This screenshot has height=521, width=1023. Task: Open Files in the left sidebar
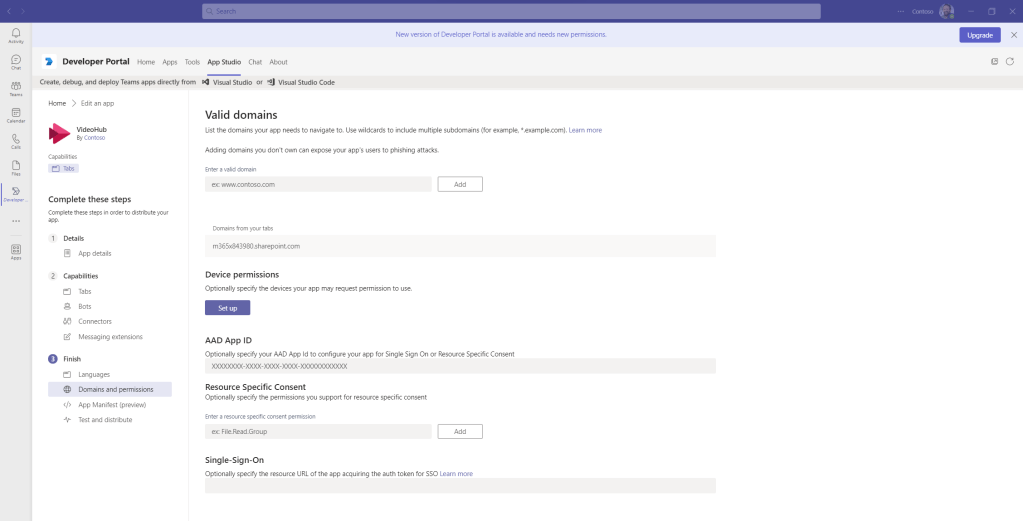[16, 166]
